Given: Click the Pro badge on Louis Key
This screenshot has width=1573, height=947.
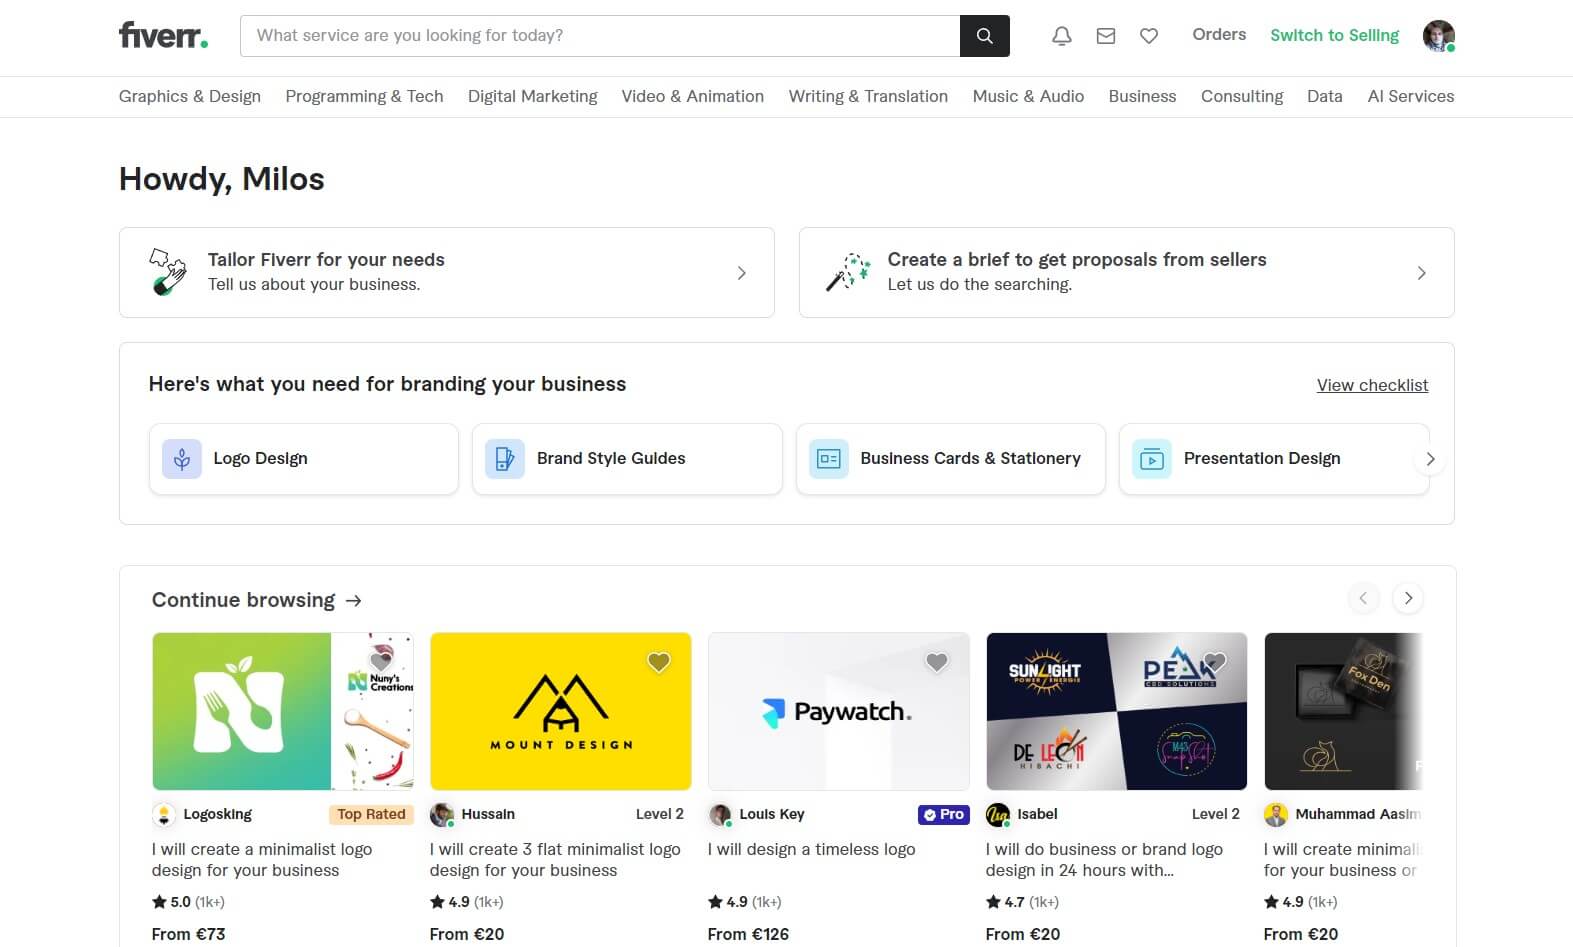Looking at the screenshot, I should tap(944, 815).
